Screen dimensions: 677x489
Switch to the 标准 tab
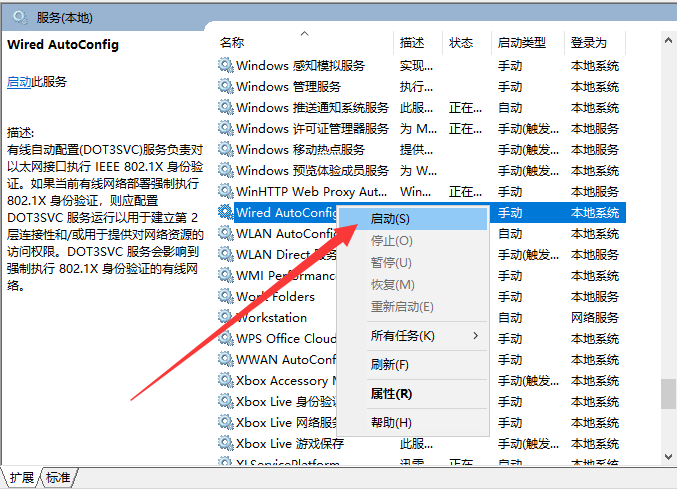tap(59, 478)
